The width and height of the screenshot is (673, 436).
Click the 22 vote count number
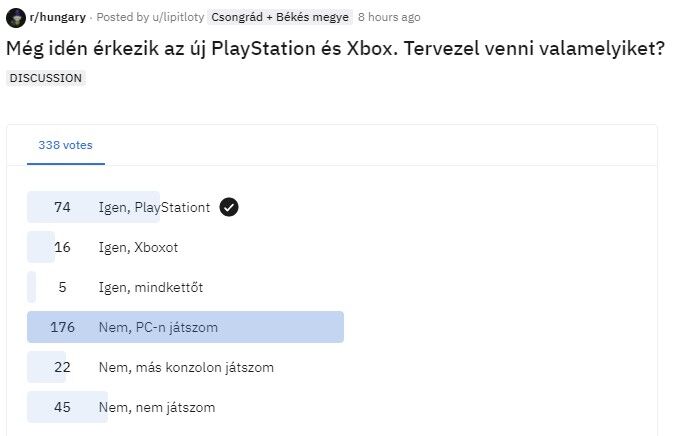62,367
